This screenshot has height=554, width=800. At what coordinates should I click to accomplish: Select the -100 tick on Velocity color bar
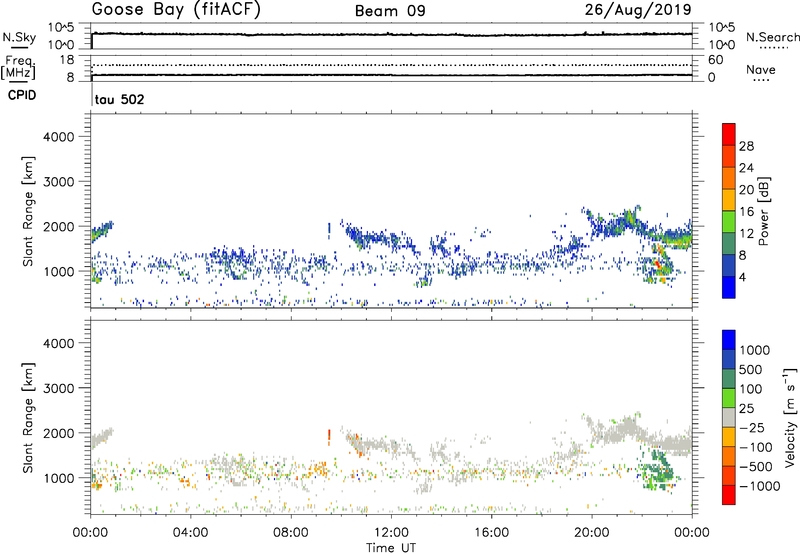click(756, 447)
